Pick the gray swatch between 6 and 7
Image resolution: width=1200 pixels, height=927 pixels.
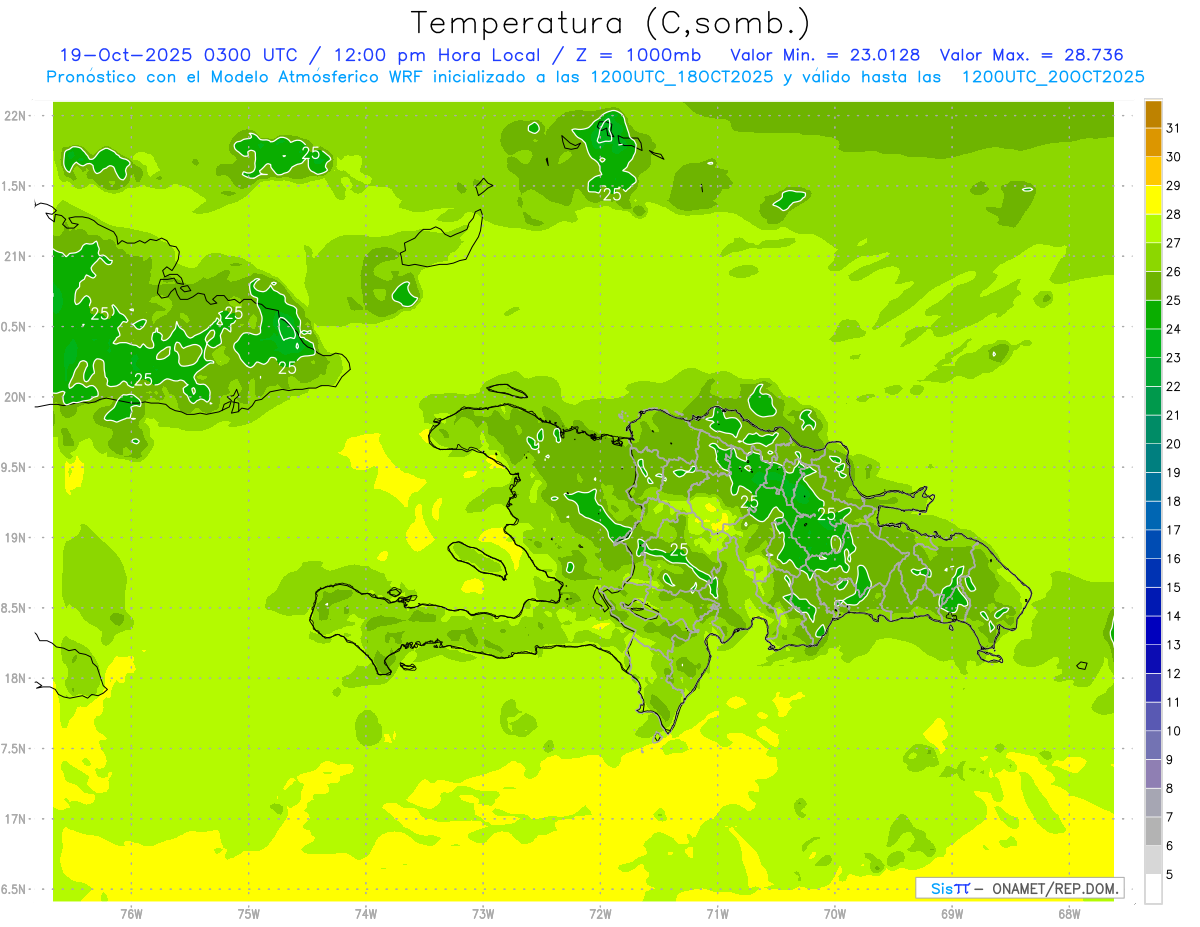pos(1153,831)
